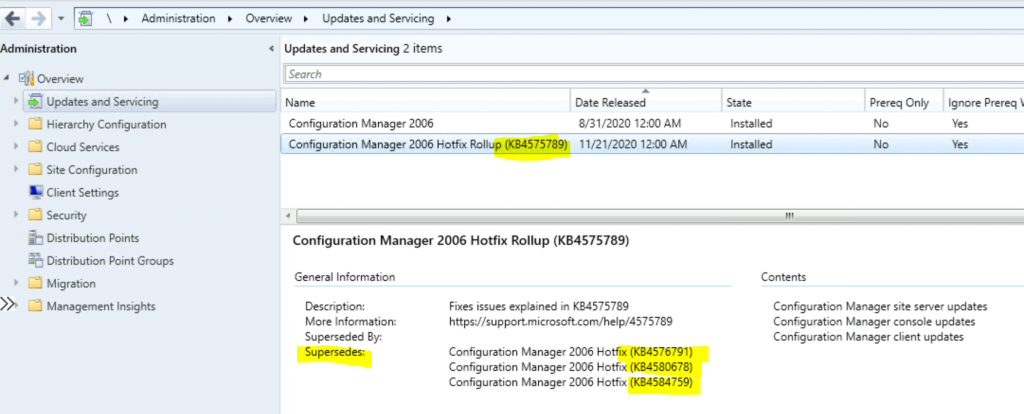1024x414 pixels.
Task: Click superseded Hotfix KB4584759 entry
Action: [x=570, y=383]
